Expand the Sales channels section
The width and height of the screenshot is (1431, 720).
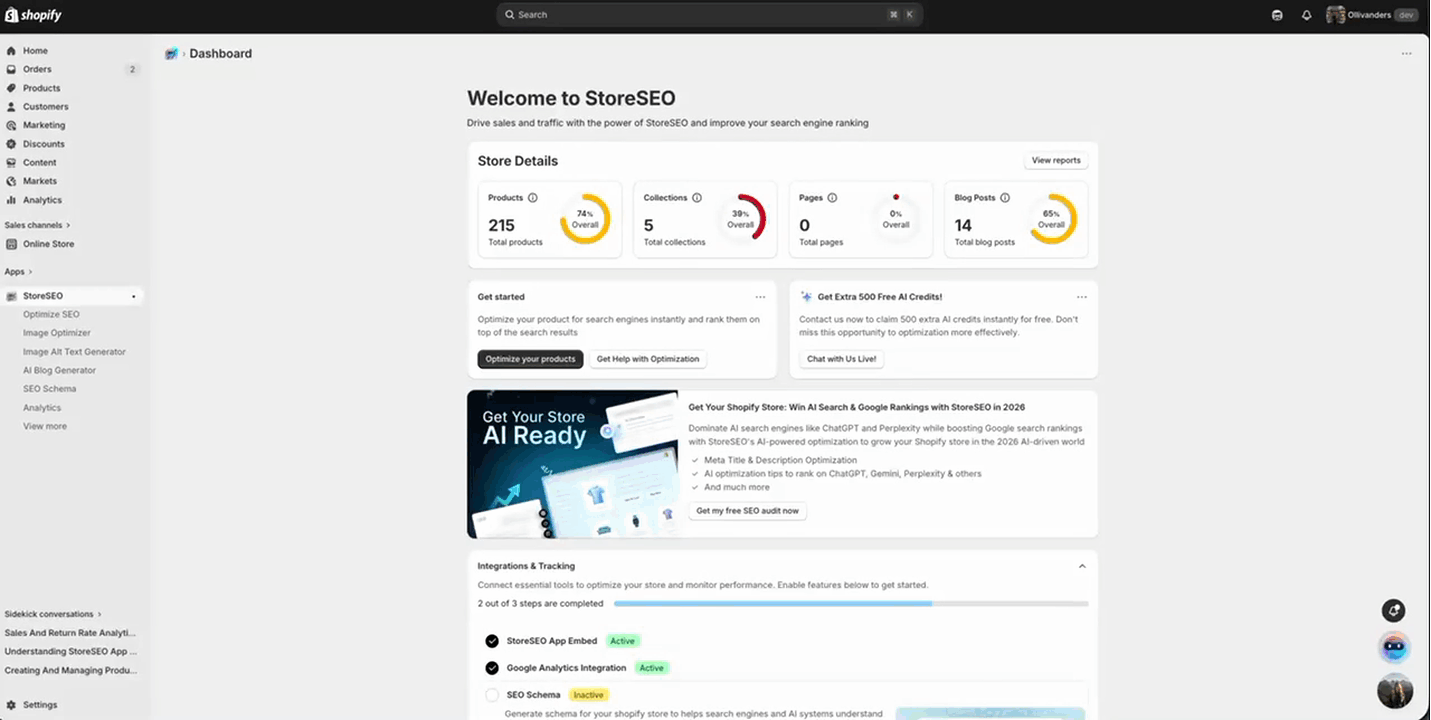(37, 224)
